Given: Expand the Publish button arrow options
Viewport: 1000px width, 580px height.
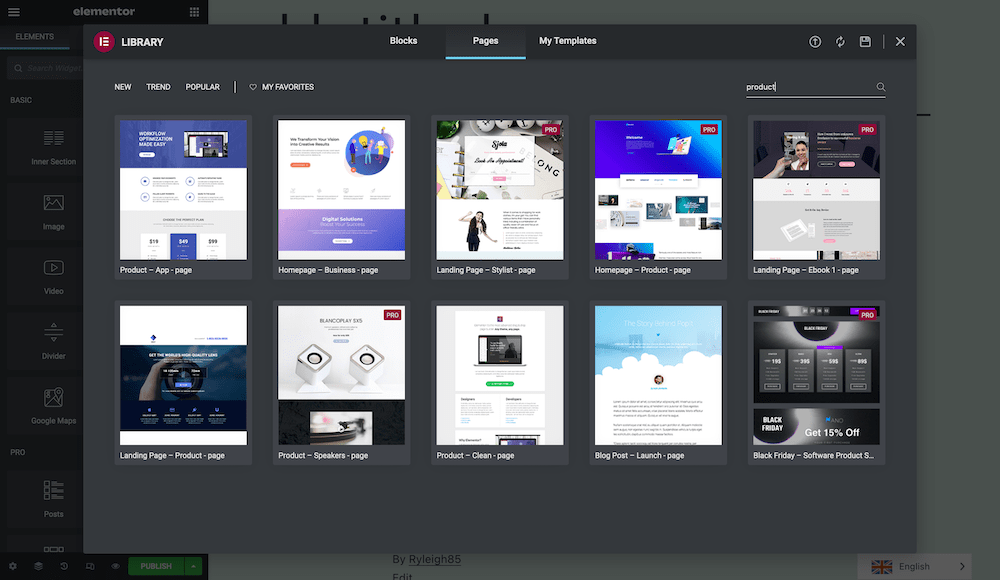Looking at the screenshot, I should 193,566.
